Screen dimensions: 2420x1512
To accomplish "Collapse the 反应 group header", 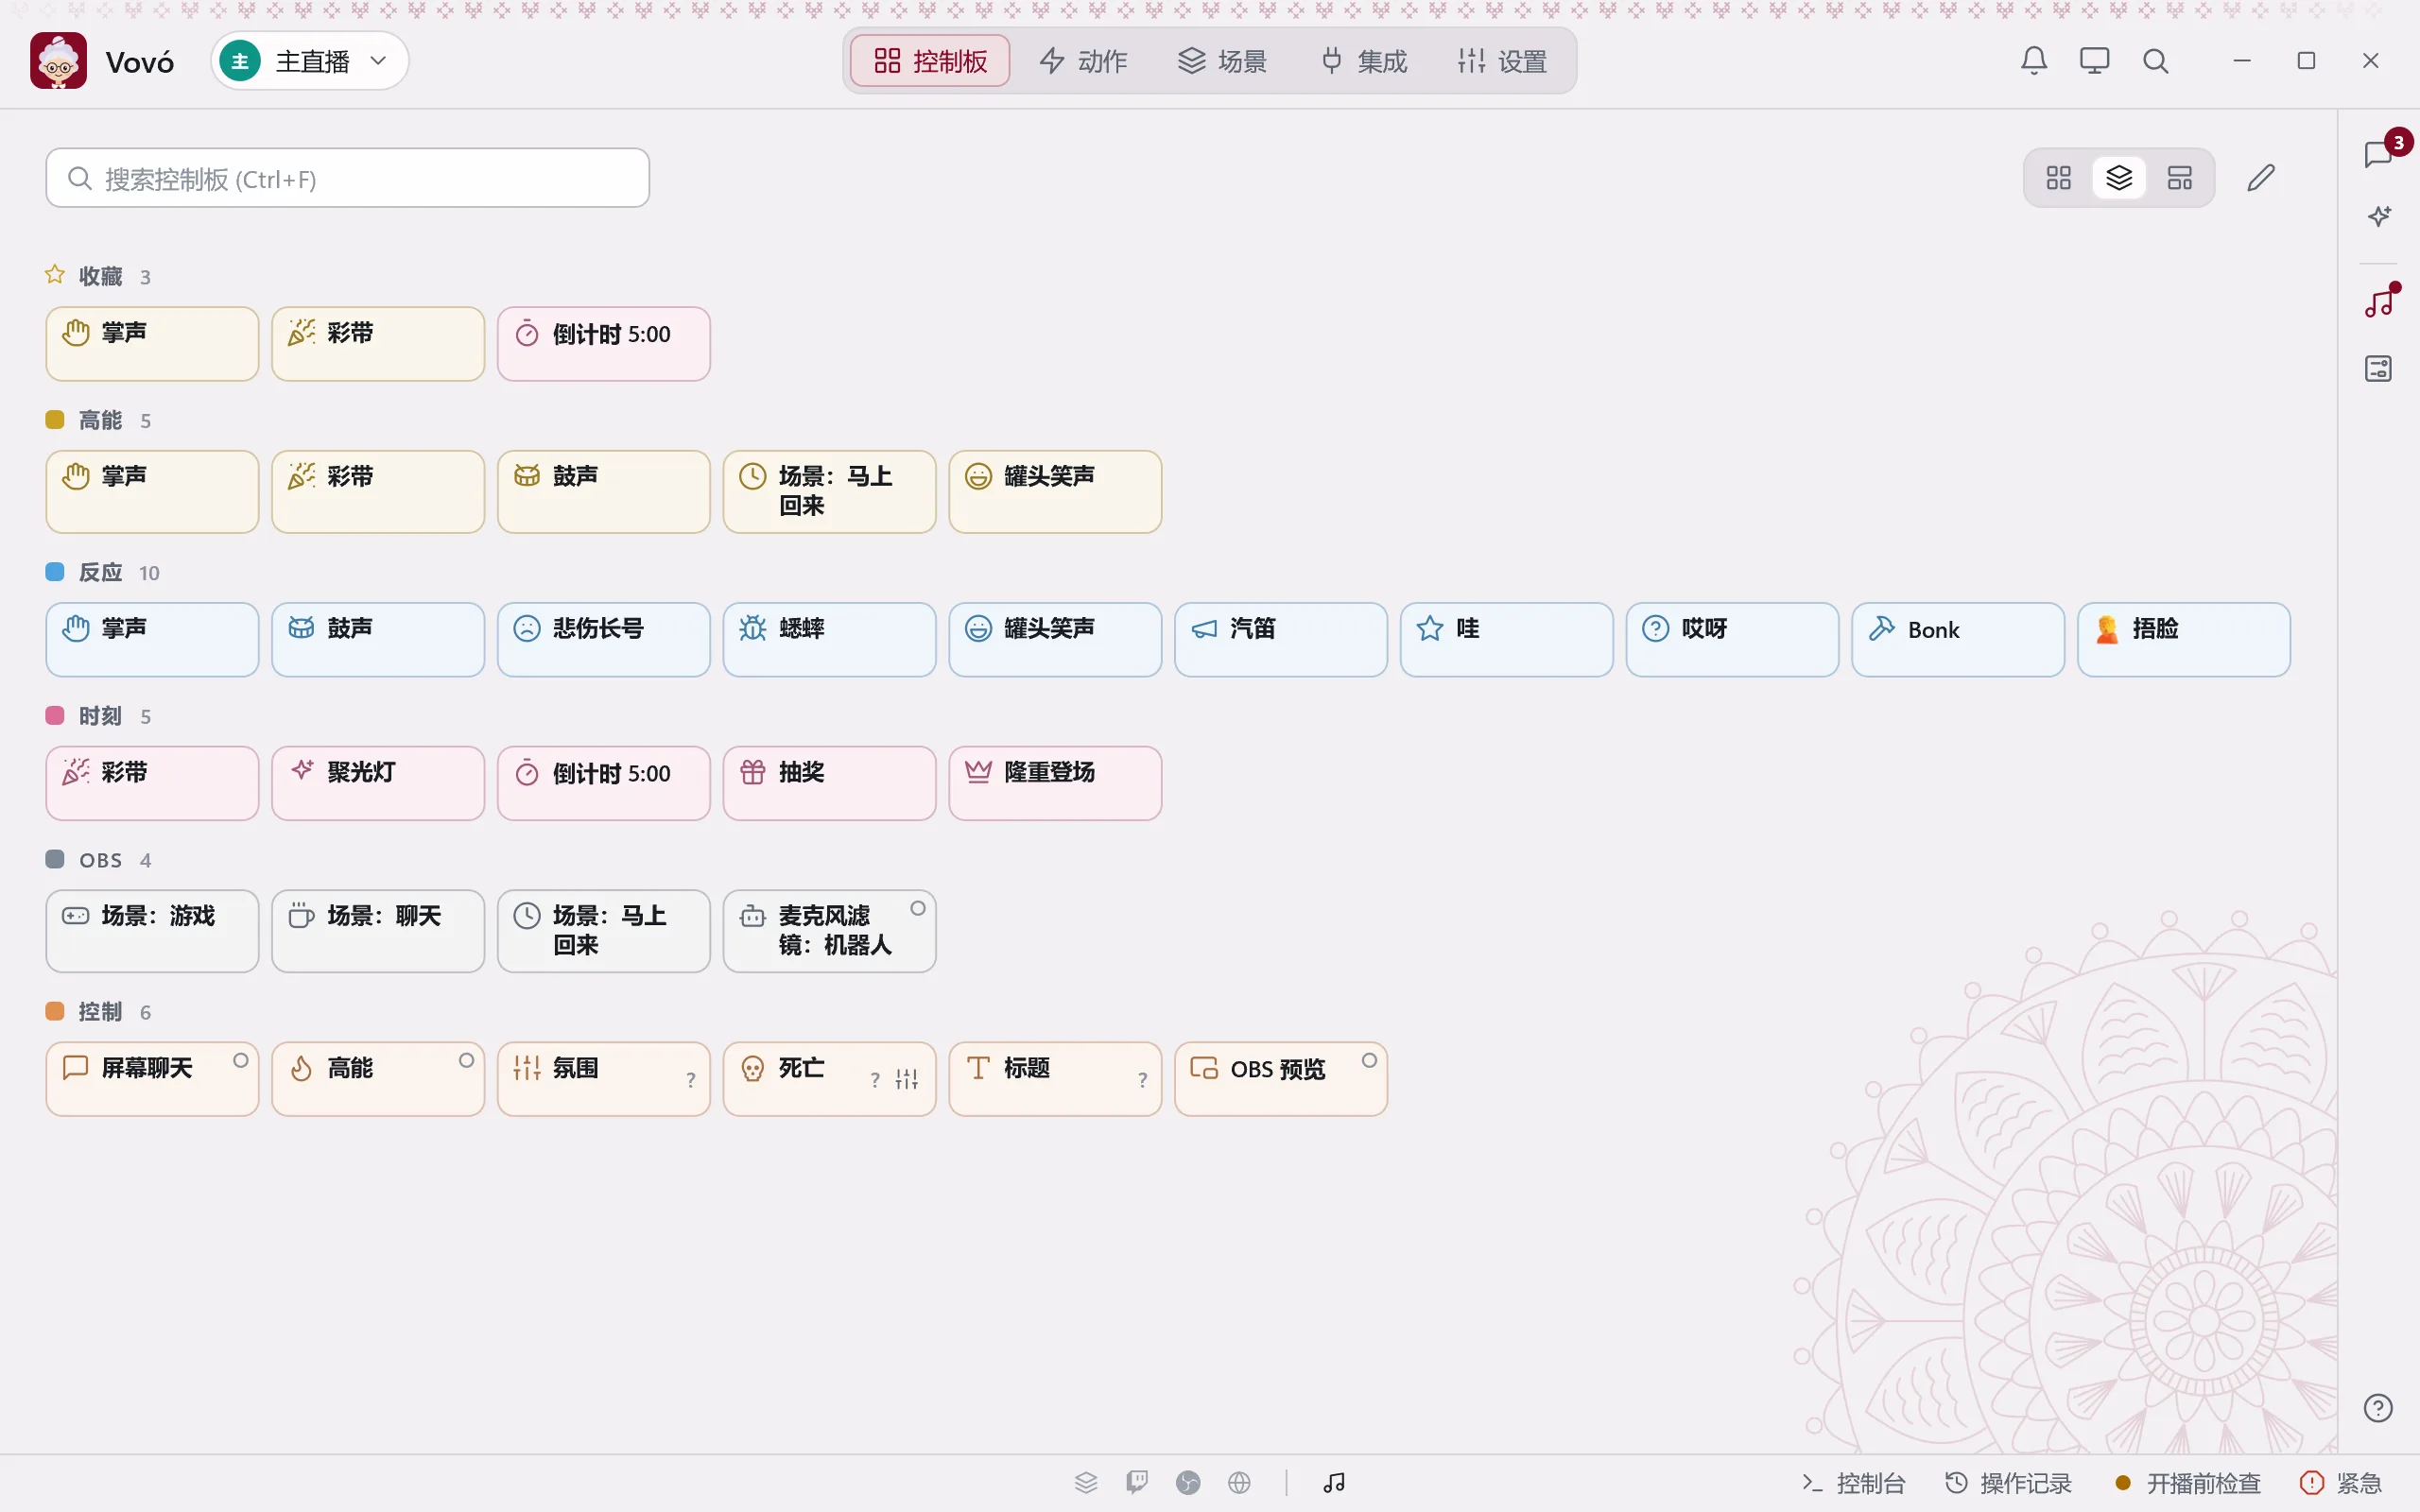I will (x=103, y=572).
